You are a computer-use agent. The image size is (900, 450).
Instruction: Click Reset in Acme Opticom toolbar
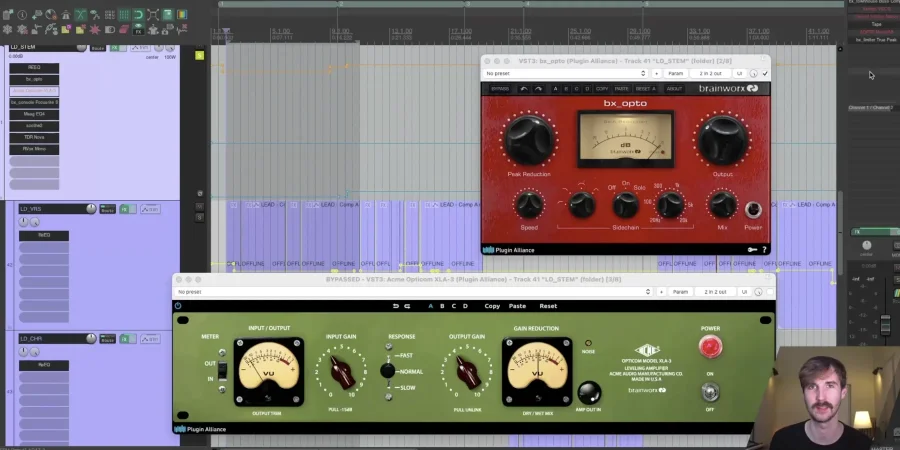pyautogui.click(x=548, y=306)
